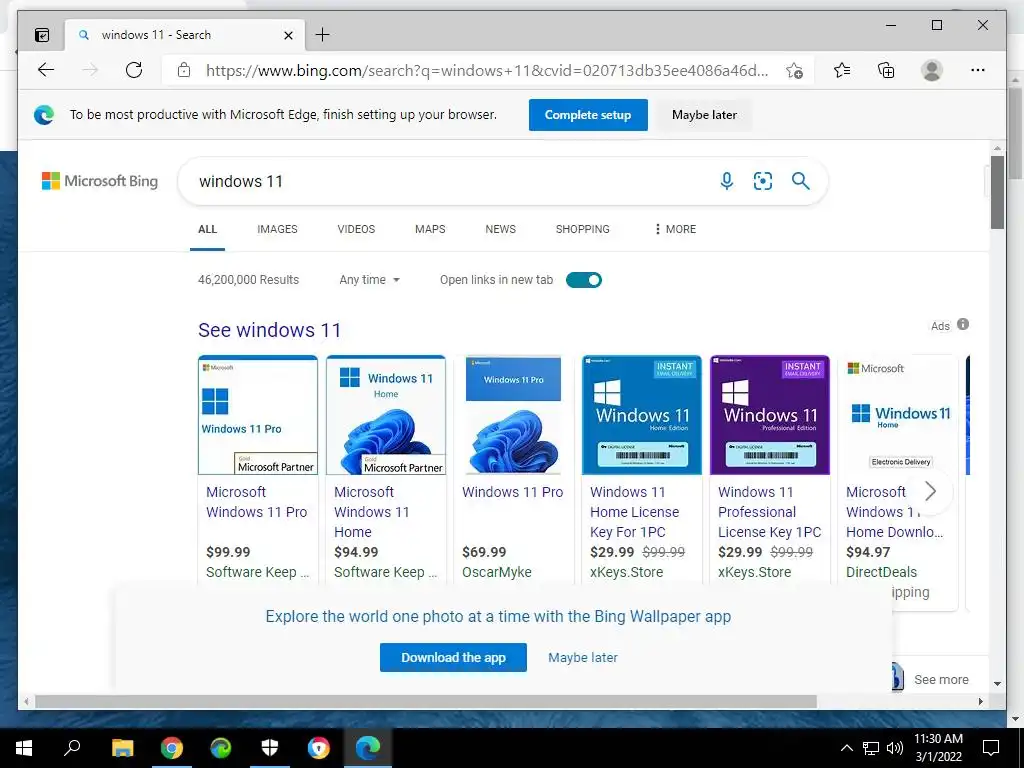Switch to the NEWS tab
Image resolution: width=1024 pixels, height=768 pixels.
click(500, 229)
